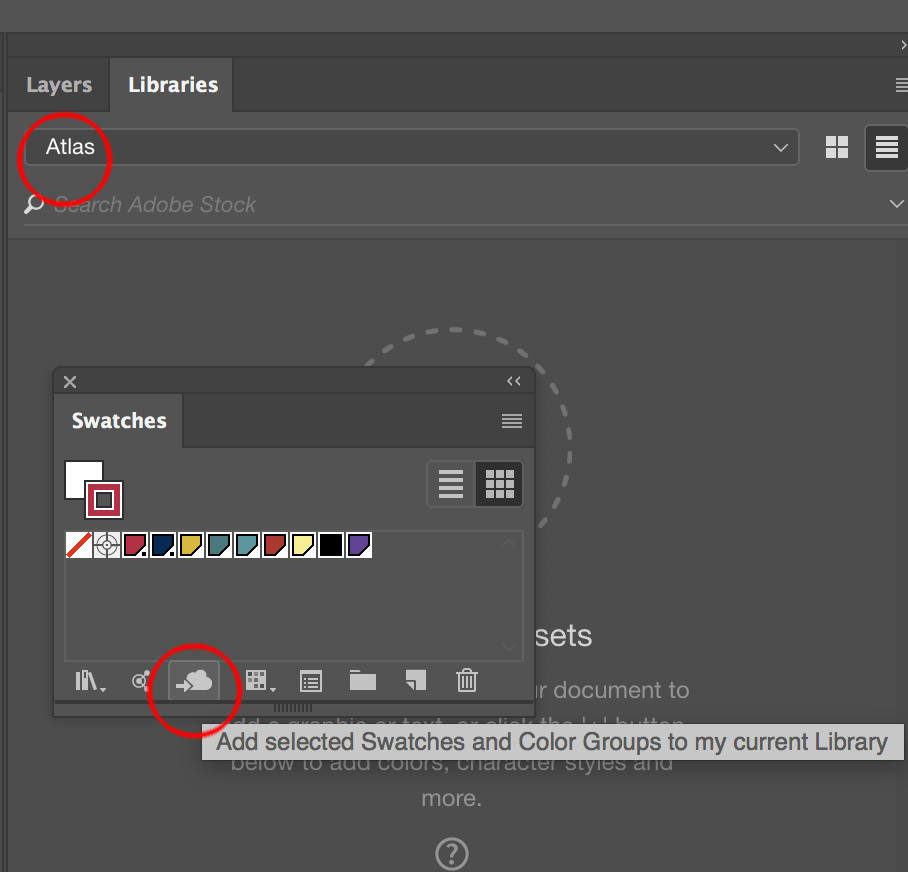Choose the None swatch
Screen dimensions: 908x872
(x=79, y=545)
